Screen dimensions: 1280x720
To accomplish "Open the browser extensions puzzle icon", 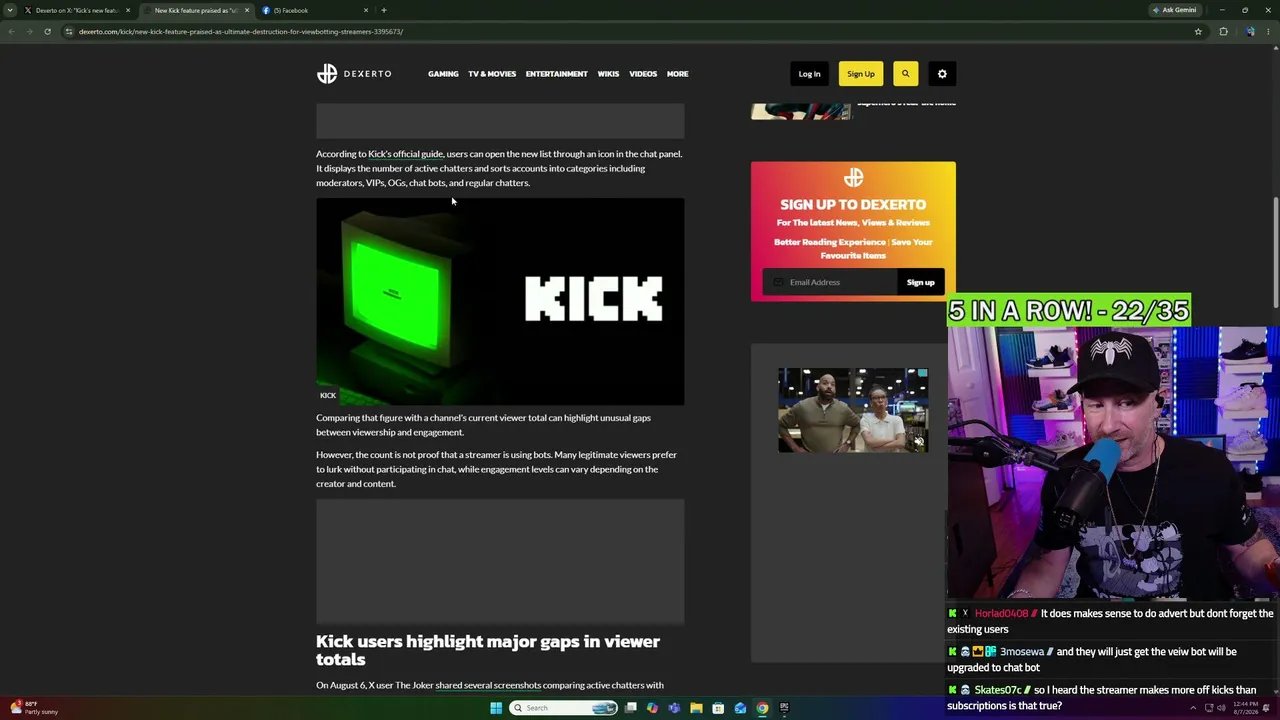I will 1223,31.
